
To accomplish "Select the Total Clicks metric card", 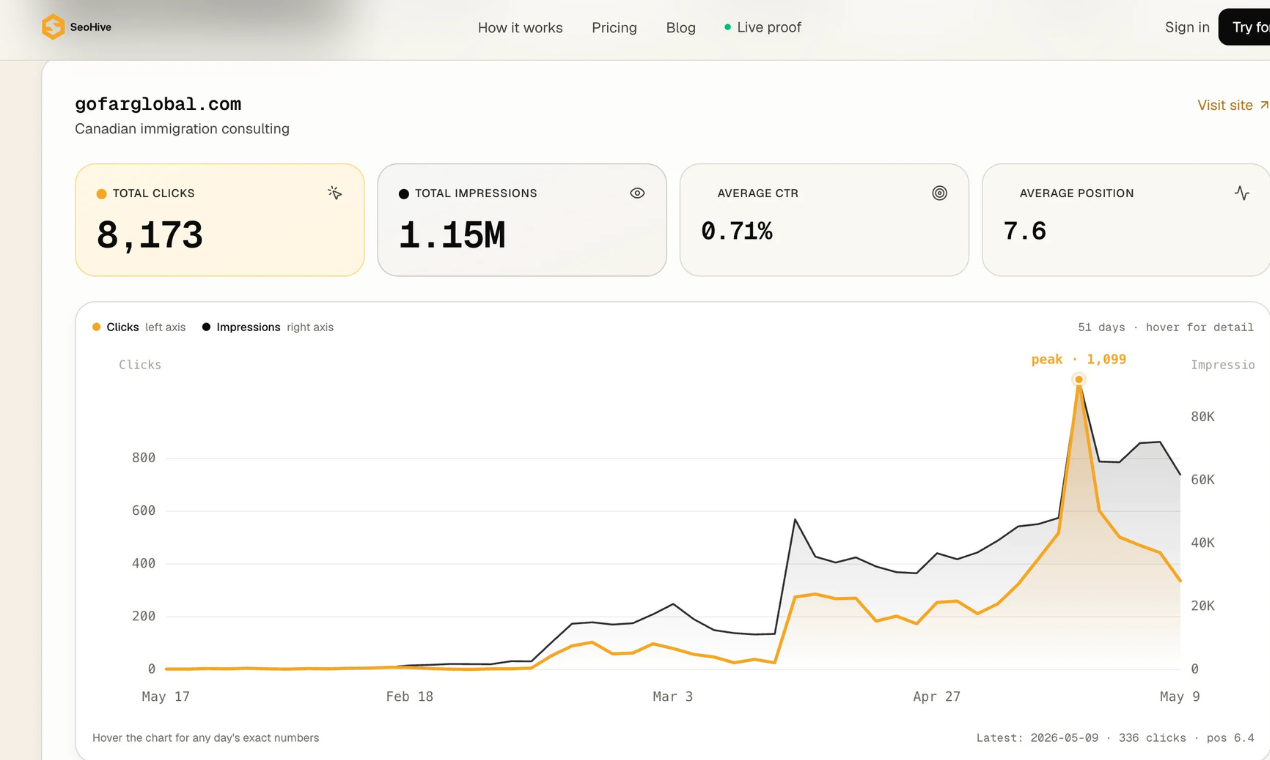I will 220,220.
